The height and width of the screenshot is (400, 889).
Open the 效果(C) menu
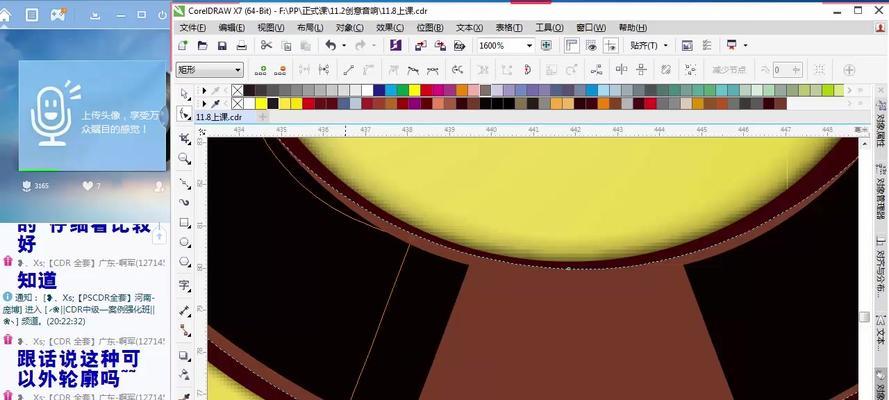coord(390,28)
